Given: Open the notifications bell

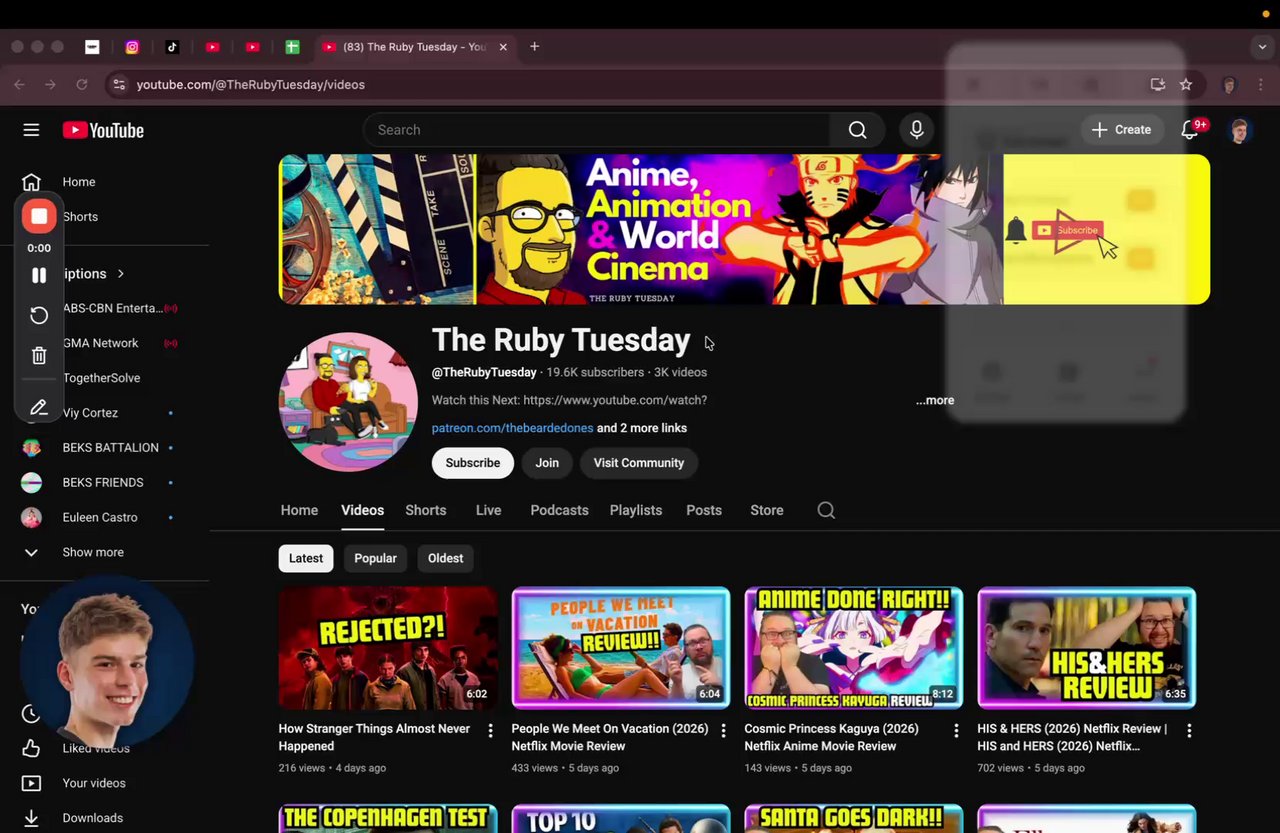Looking at the screenshot, I should tap(1190, 130).
